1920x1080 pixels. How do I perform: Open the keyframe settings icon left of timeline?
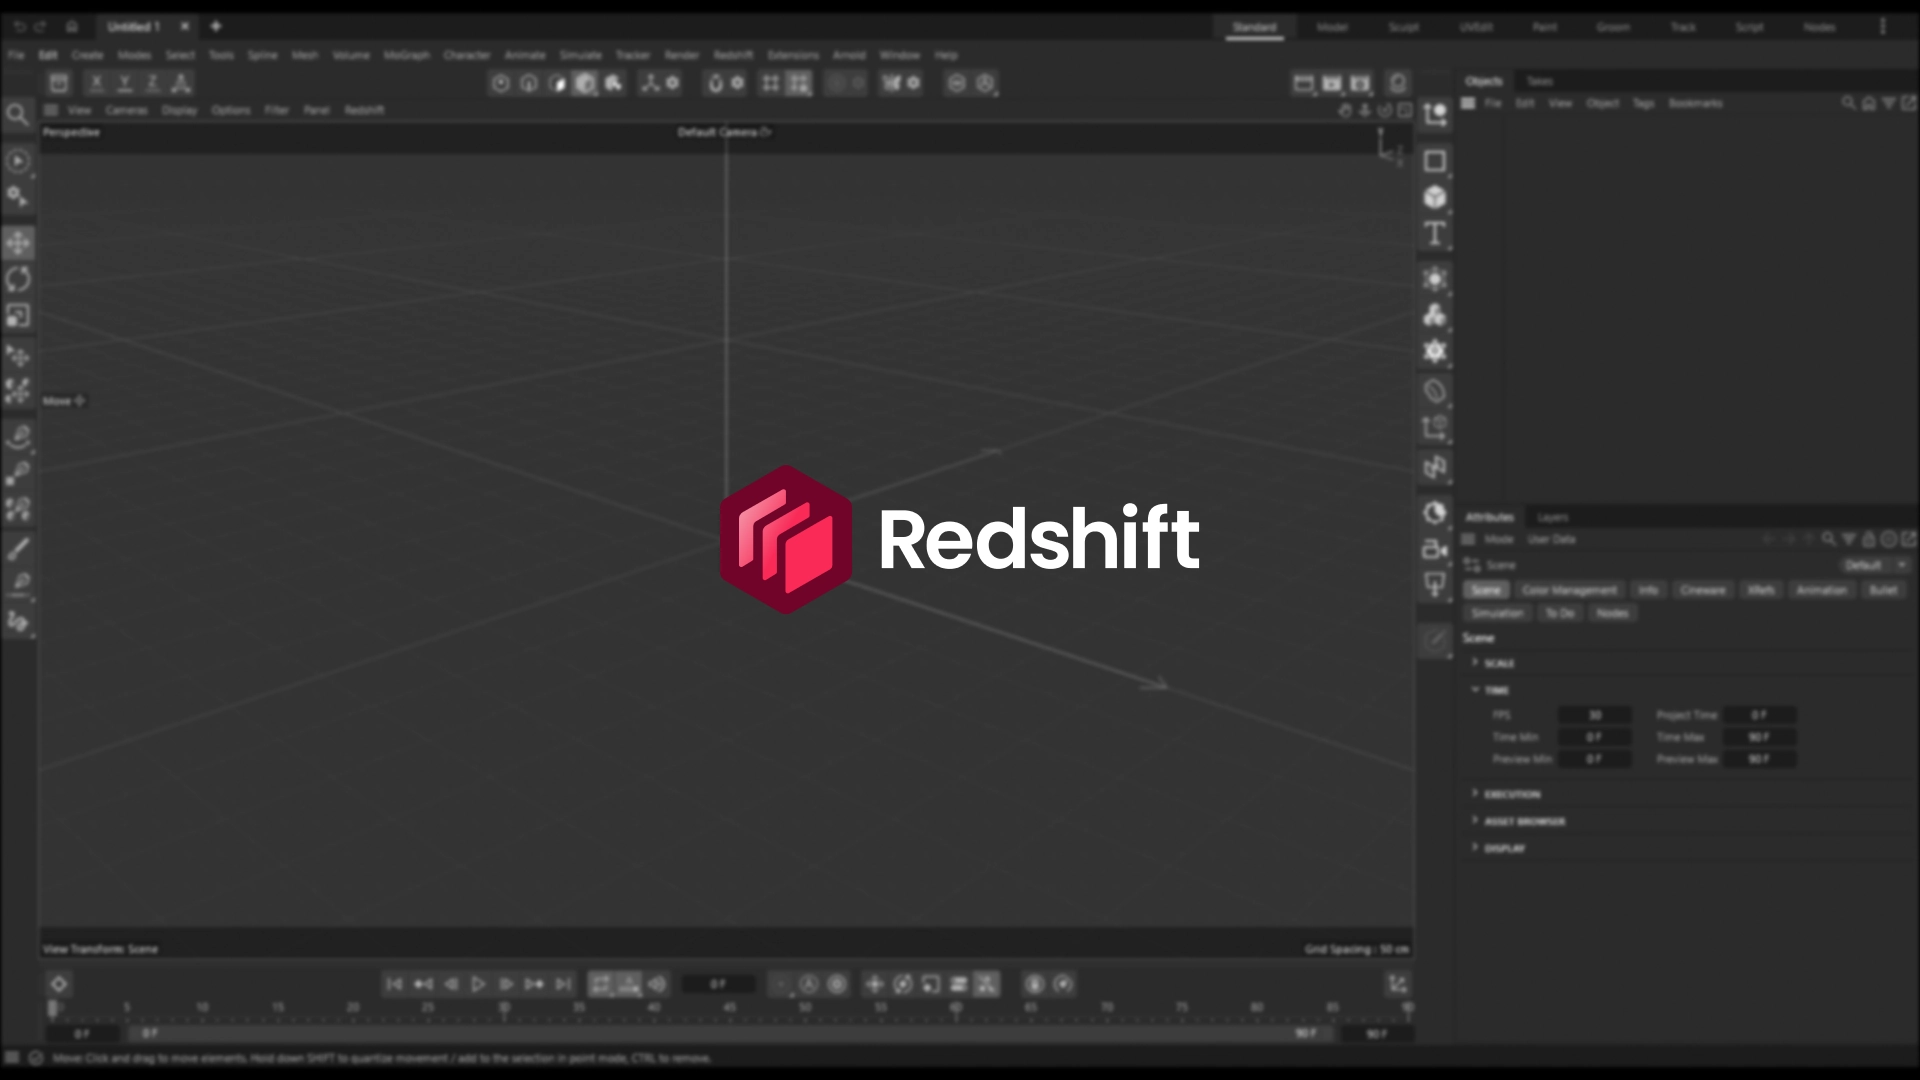pos(59,984)
